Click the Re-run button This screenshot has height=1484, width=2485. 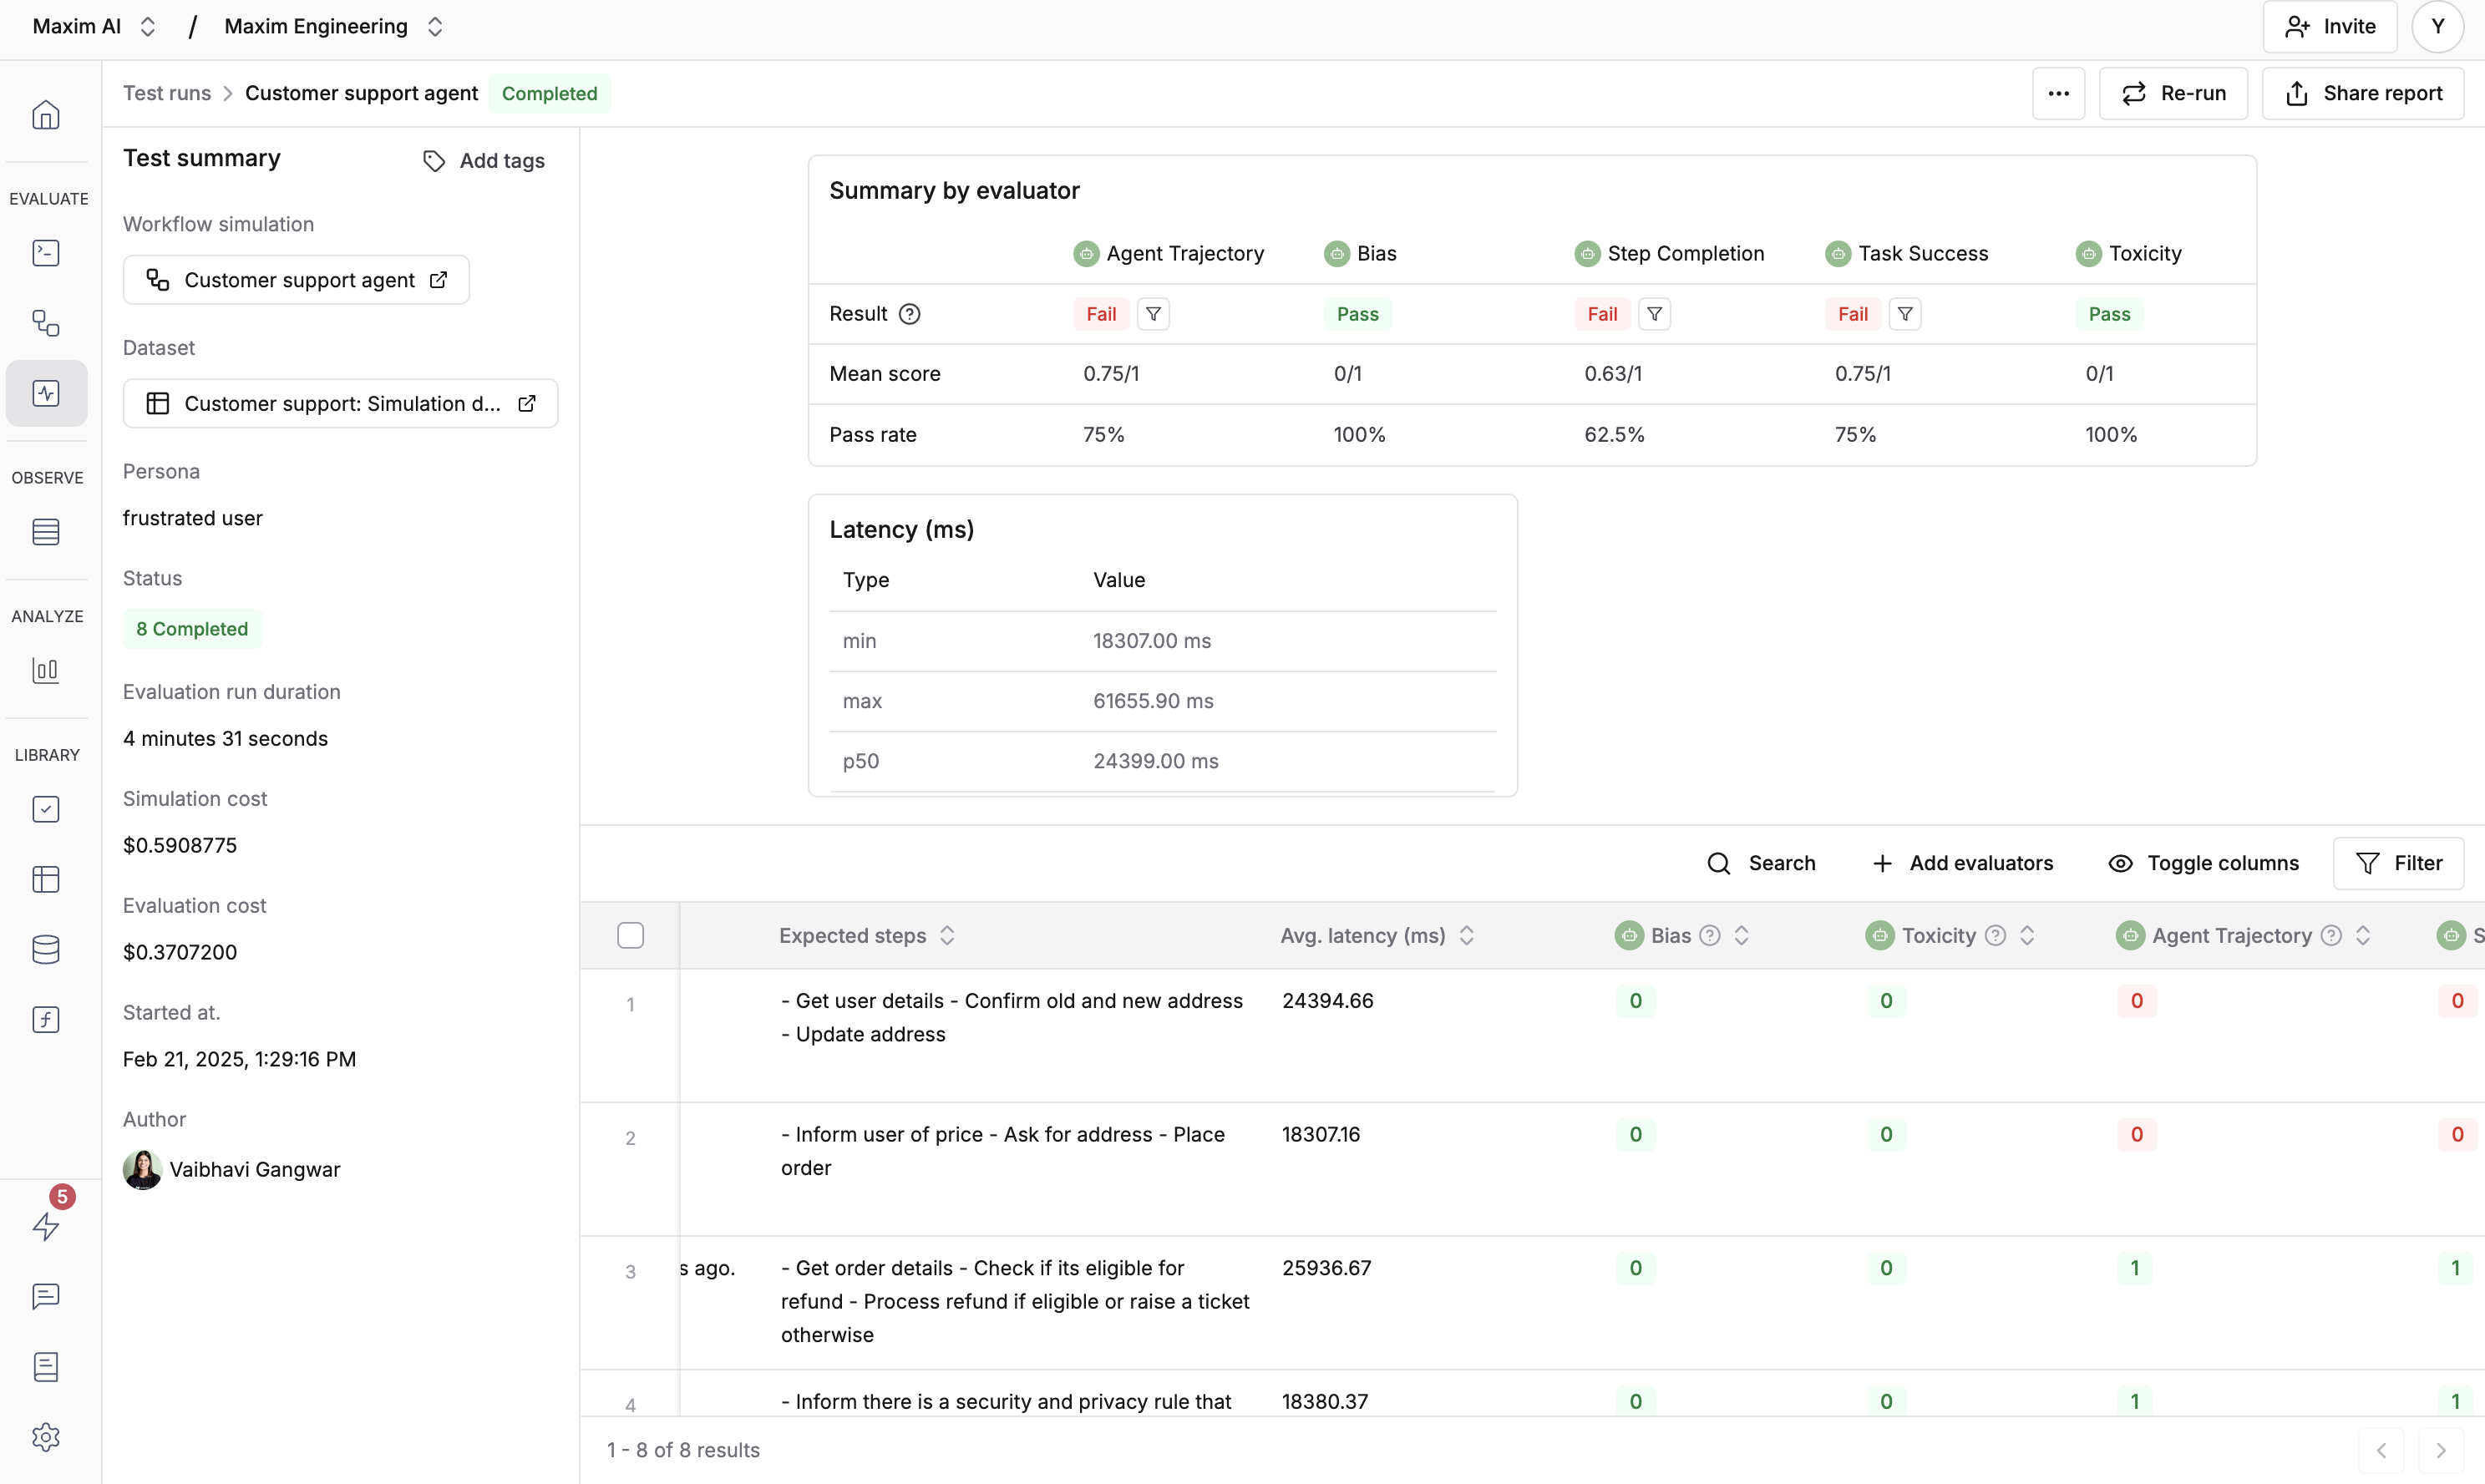pyautogui.click(x=2173, y=94)
